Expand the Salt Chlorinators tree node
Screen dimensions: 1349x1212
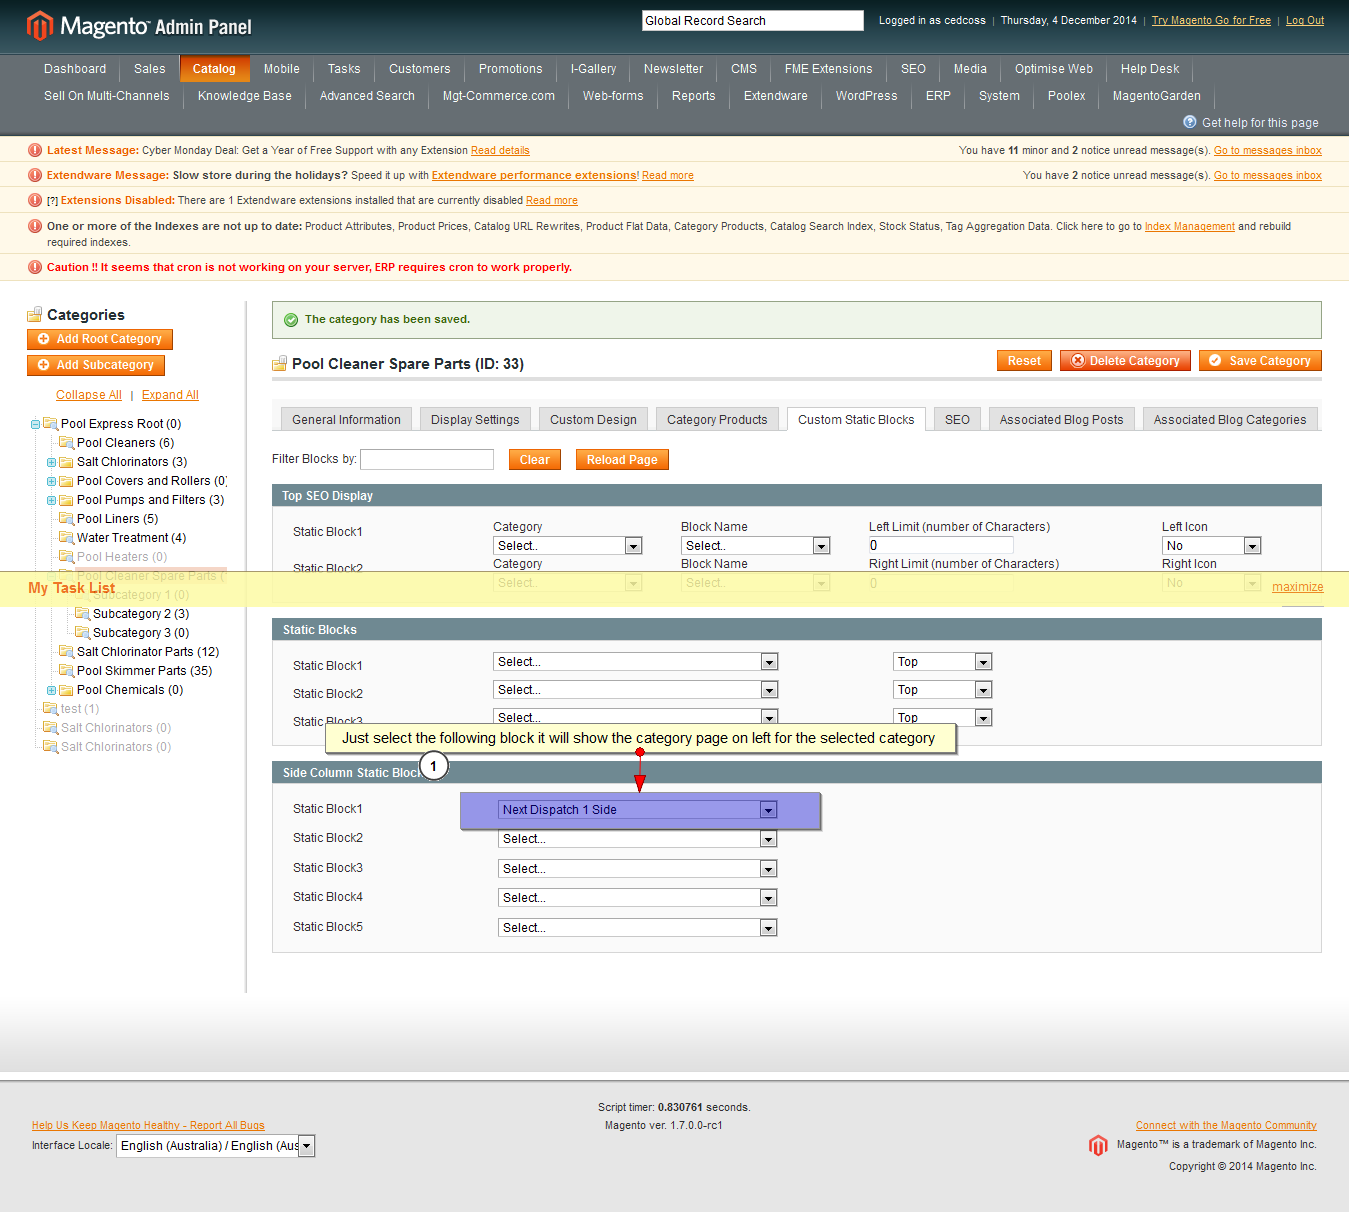click(51, 462)
